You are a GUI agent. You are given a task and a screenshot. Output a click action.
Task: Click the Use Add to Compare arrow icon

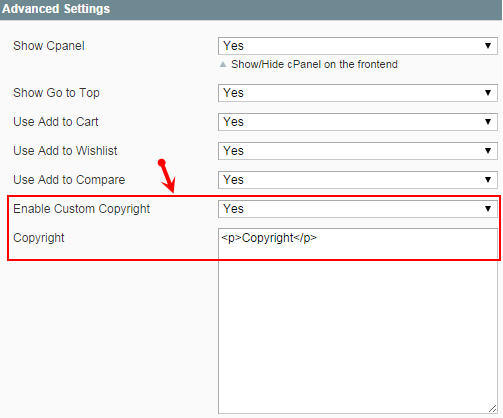coord(488,180)
